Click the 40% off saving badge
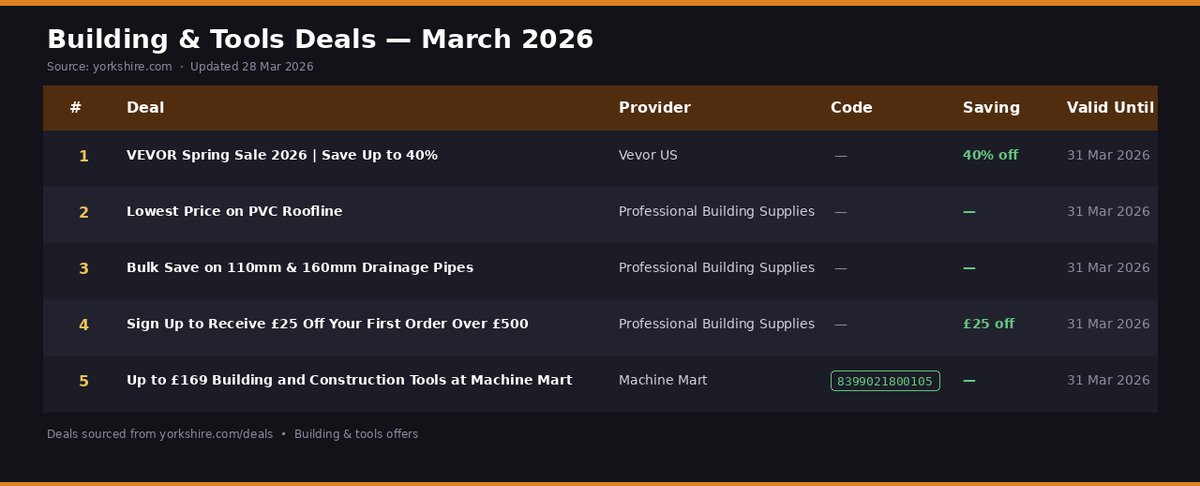Screen dimensions: 1200x486 click(x=990, y=156)
